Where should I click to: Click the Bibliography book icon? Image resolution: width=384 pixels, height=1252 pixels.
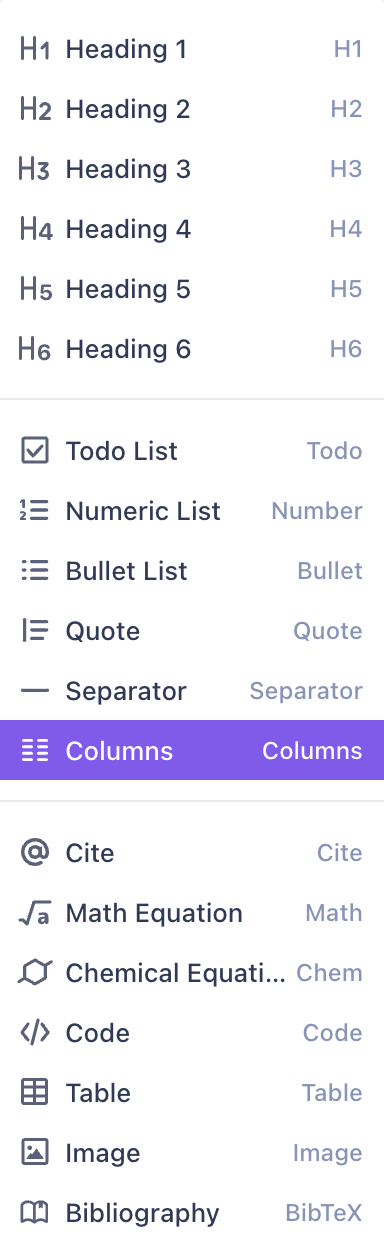[35, 1213]
